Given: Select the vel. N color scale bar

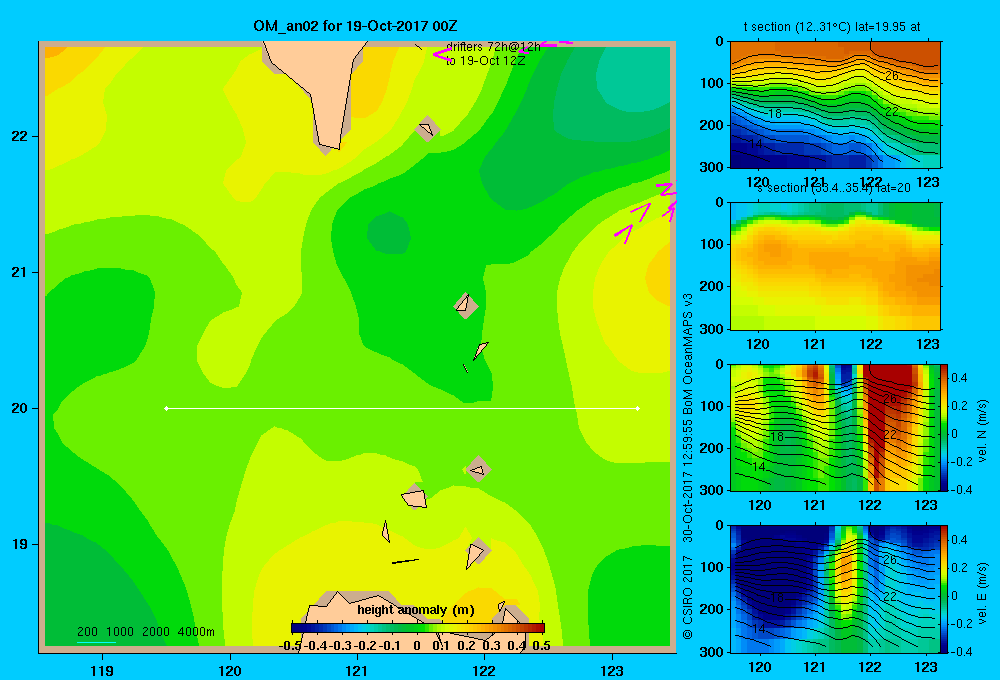Looking at the screenshot, I should click(x=945, y=427).
